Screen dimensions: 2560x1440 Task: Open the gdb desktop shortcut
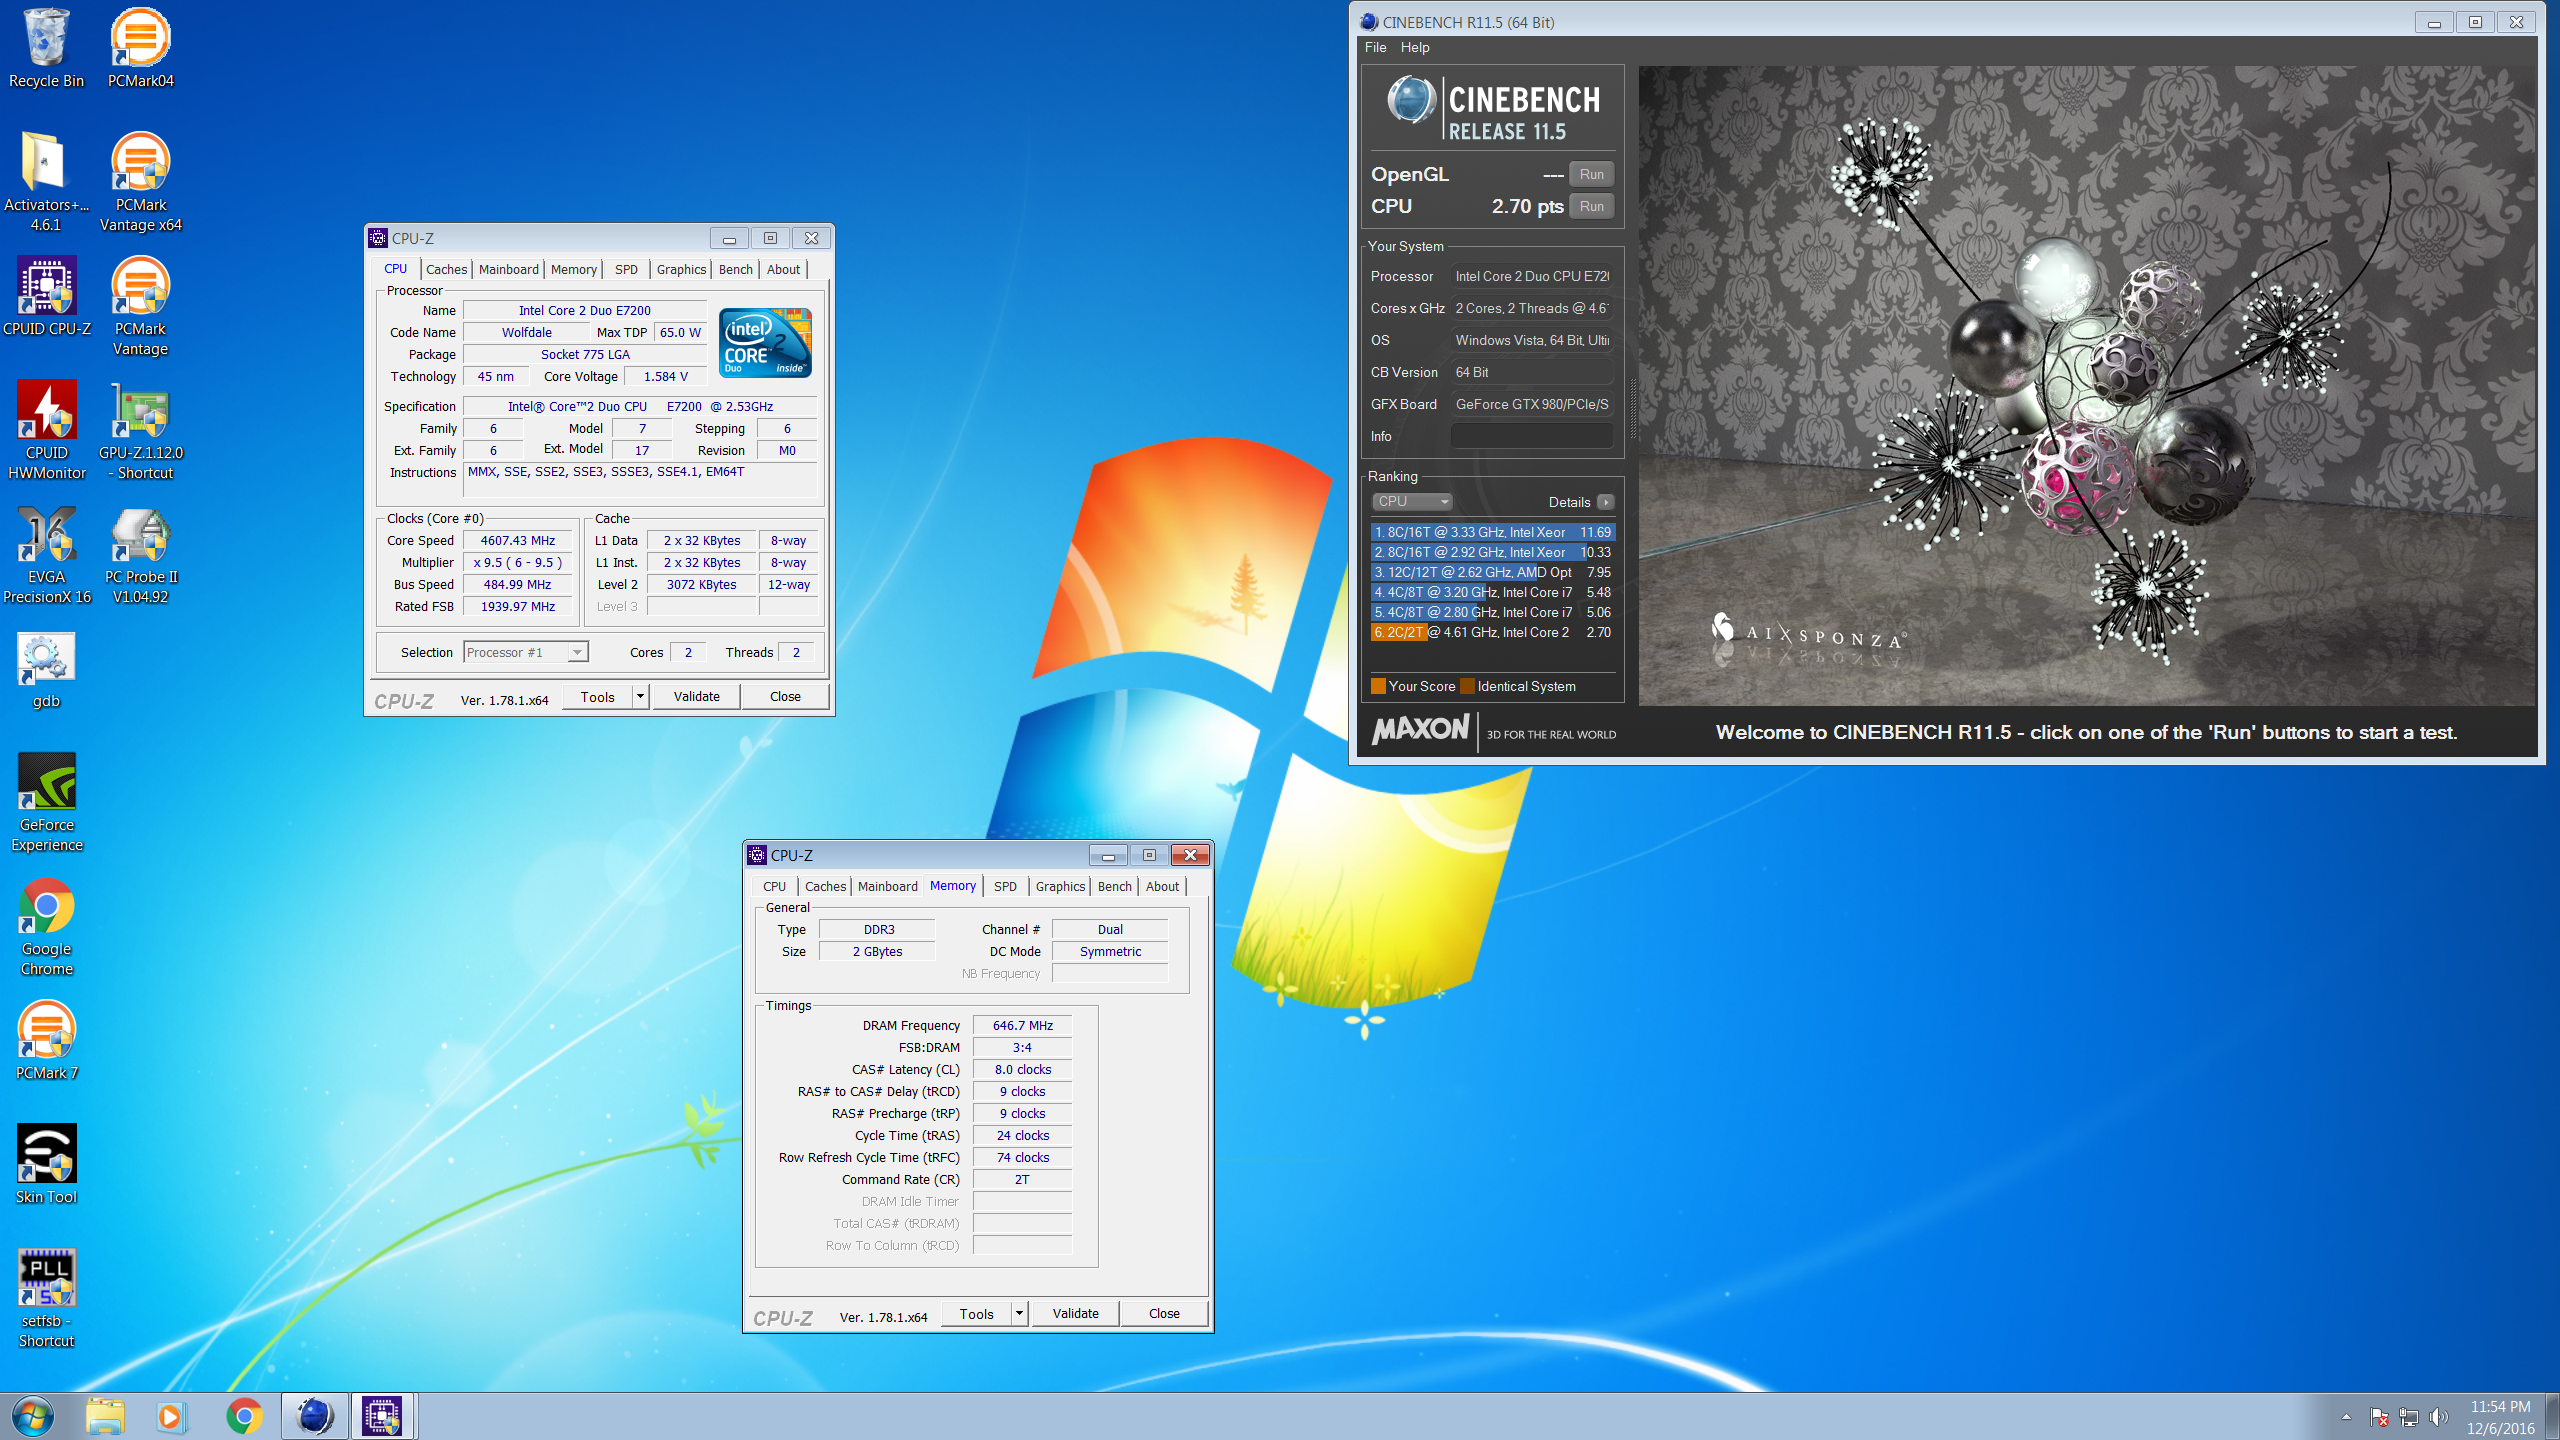[x=46, y=668]
